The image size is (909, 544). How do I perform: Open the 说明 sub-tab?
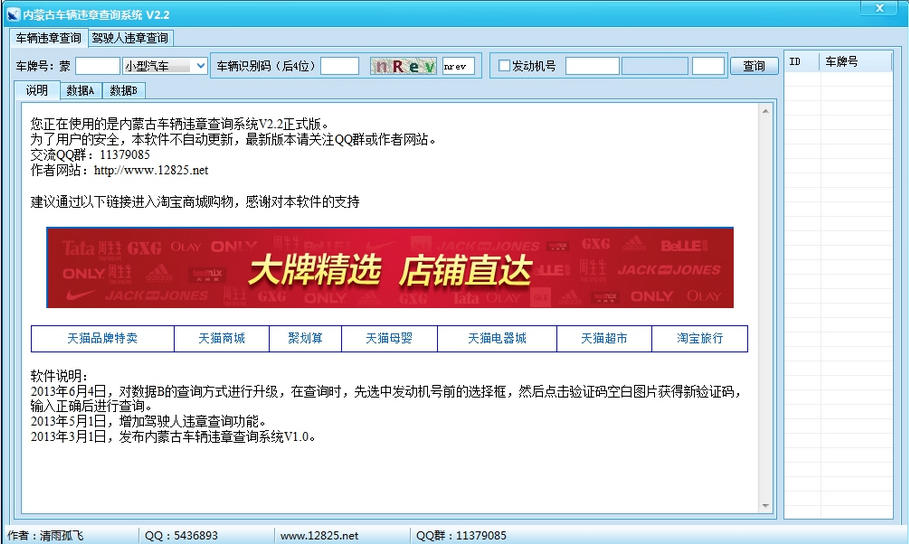[x=37, y=90]
